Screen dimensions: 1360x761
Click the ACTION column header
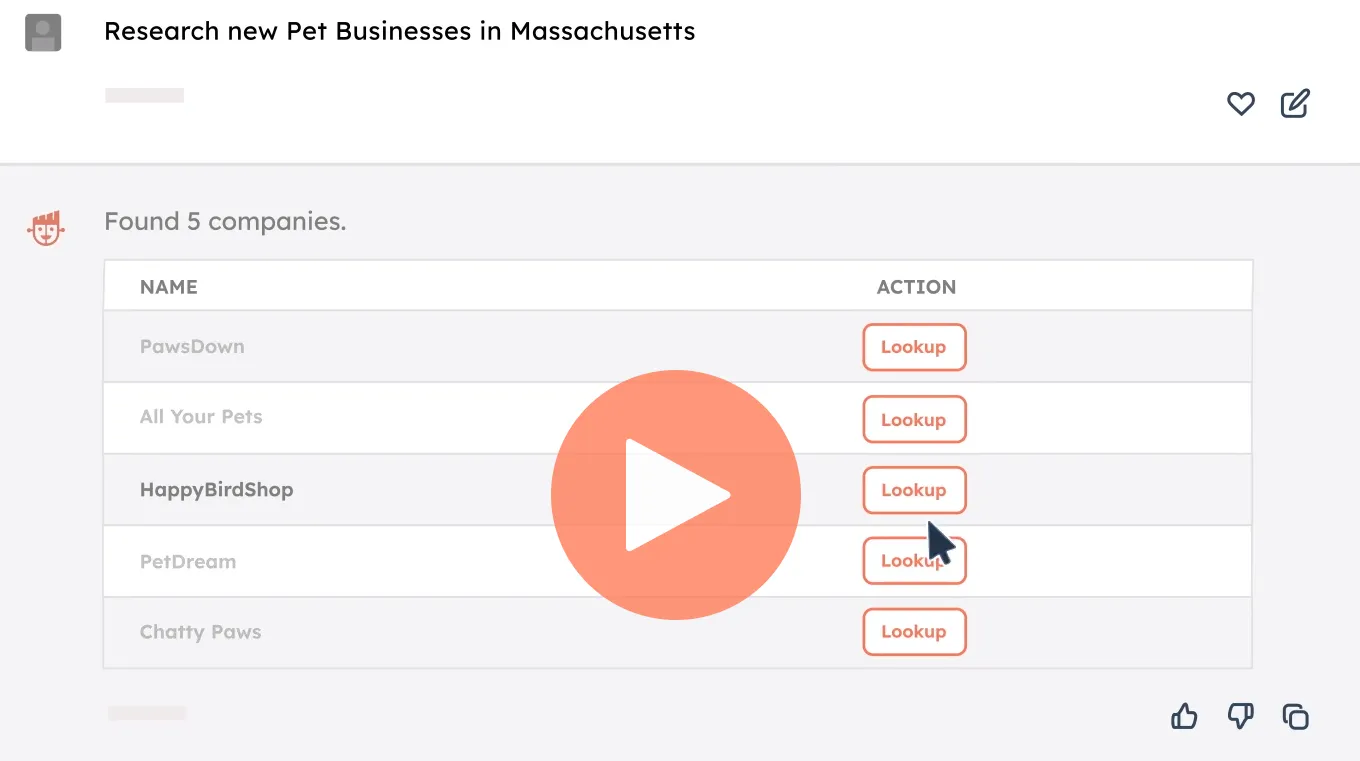(916, 287)
